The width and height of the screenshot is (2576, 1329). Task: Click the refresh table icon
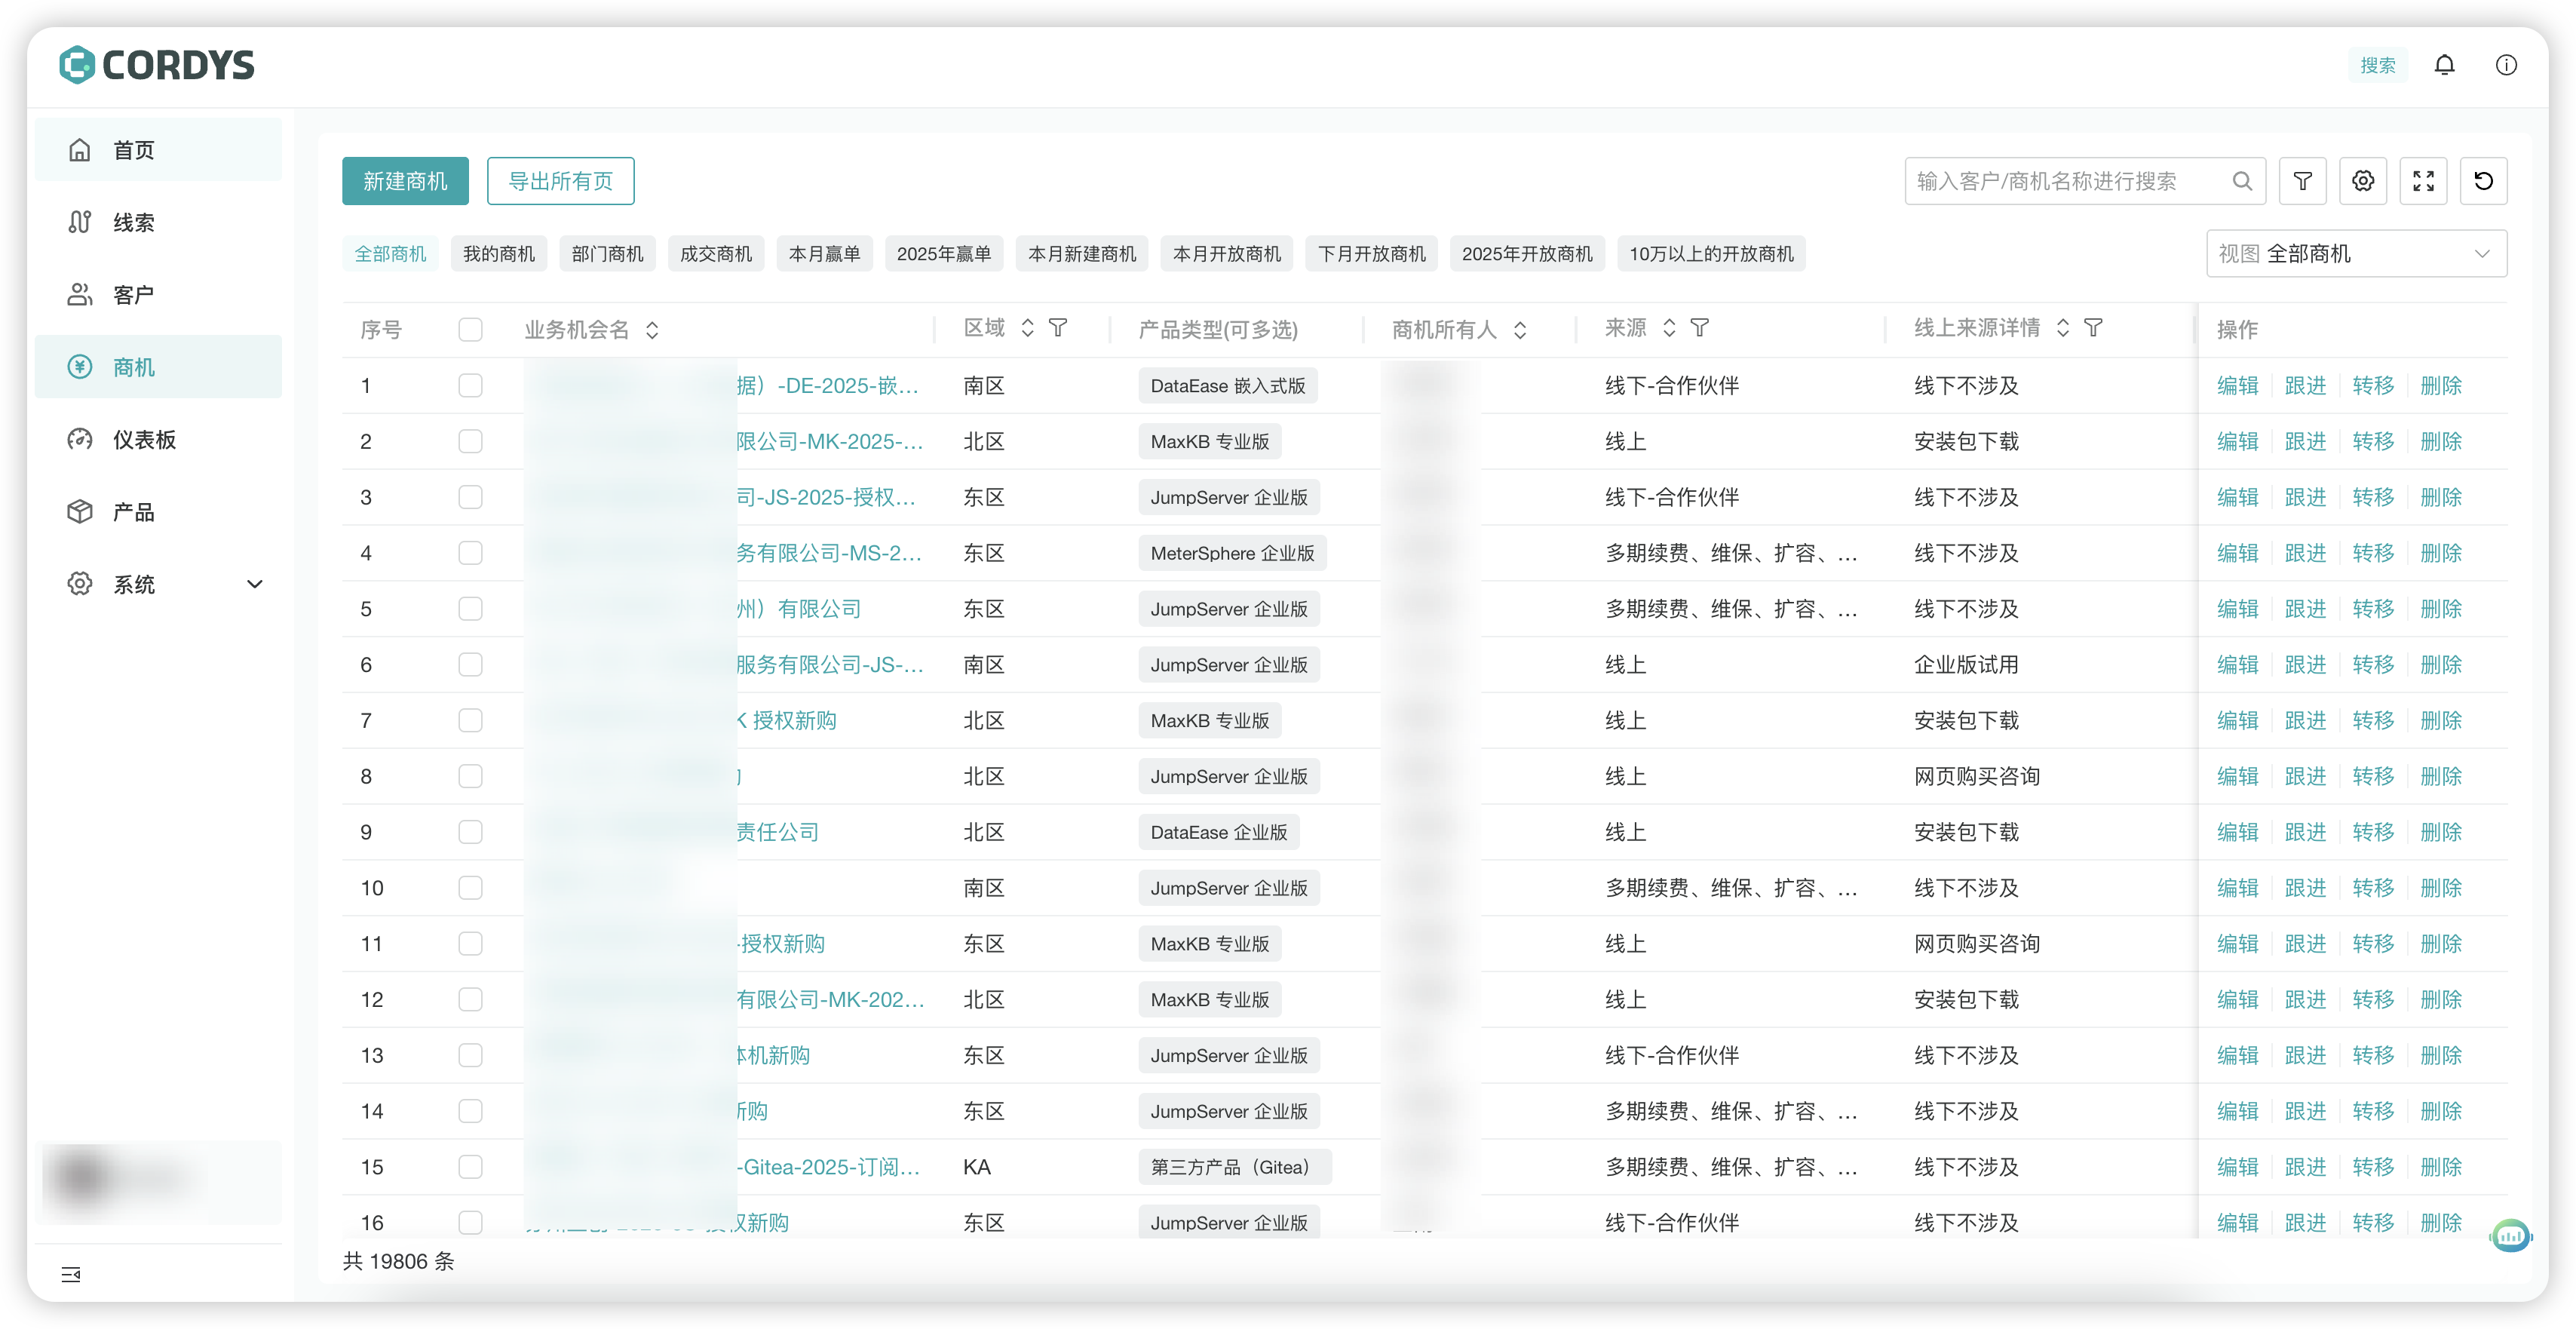pos(2483,181)
